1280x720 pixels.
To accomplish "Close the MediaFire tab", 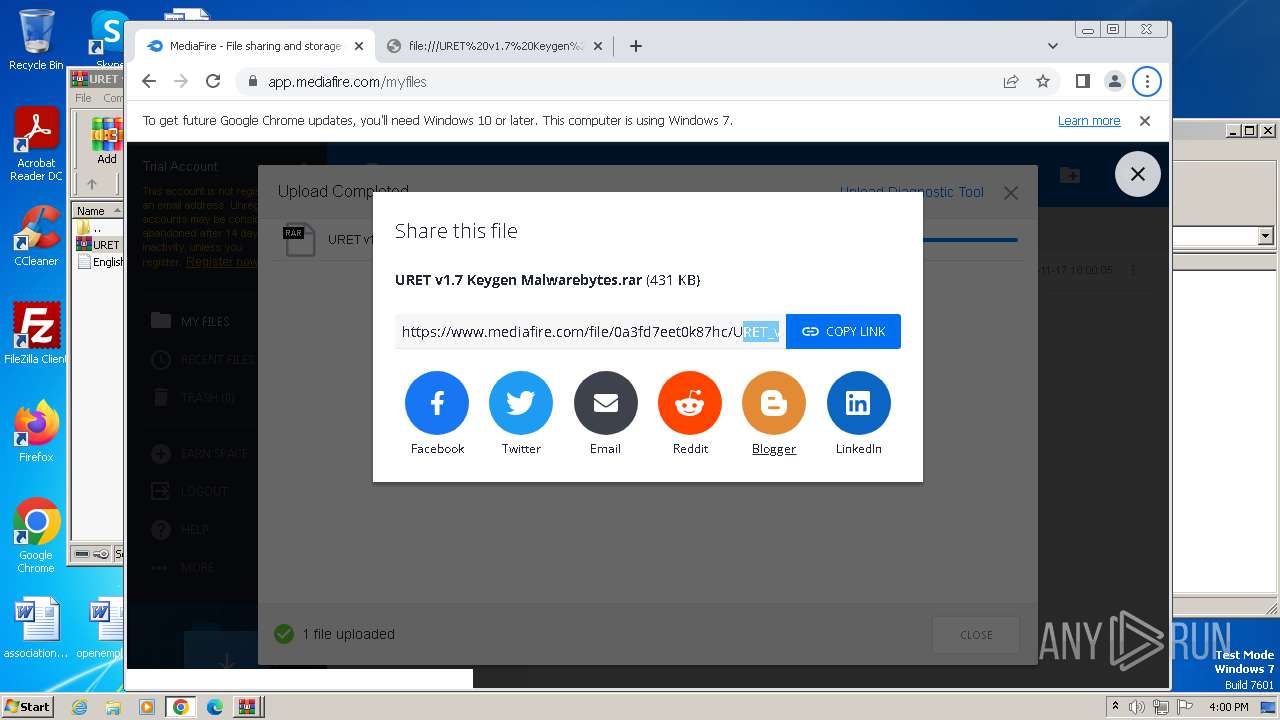I will [x=359, y=46].
